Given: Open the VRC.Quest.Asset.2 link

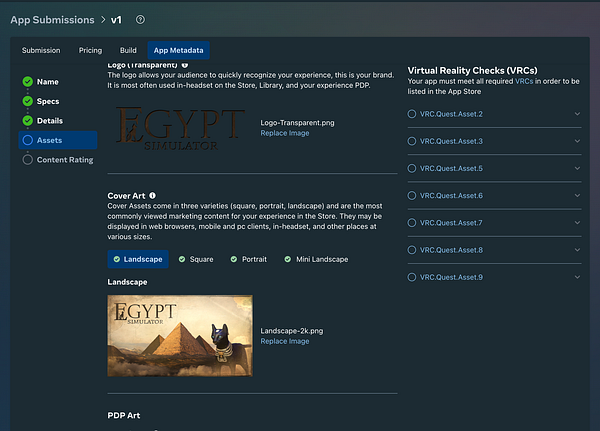Looking at the screenshot, I should pyautogui.click(x=451, y=114).
